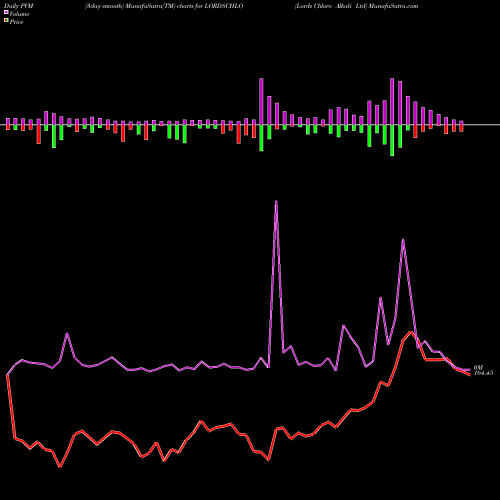
Task: Click '(Lords Chloro Alkali Ltd) MunafaSutra.com' text
Action: coord(356,6)
